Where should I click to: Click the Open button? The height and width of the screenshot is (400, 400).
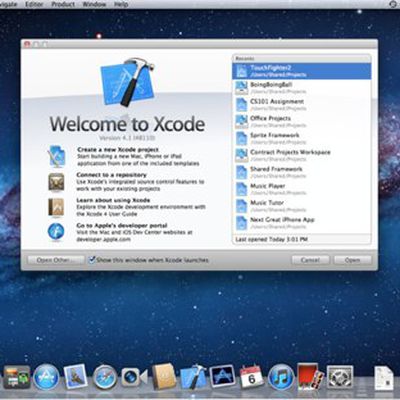click(353, 260)
